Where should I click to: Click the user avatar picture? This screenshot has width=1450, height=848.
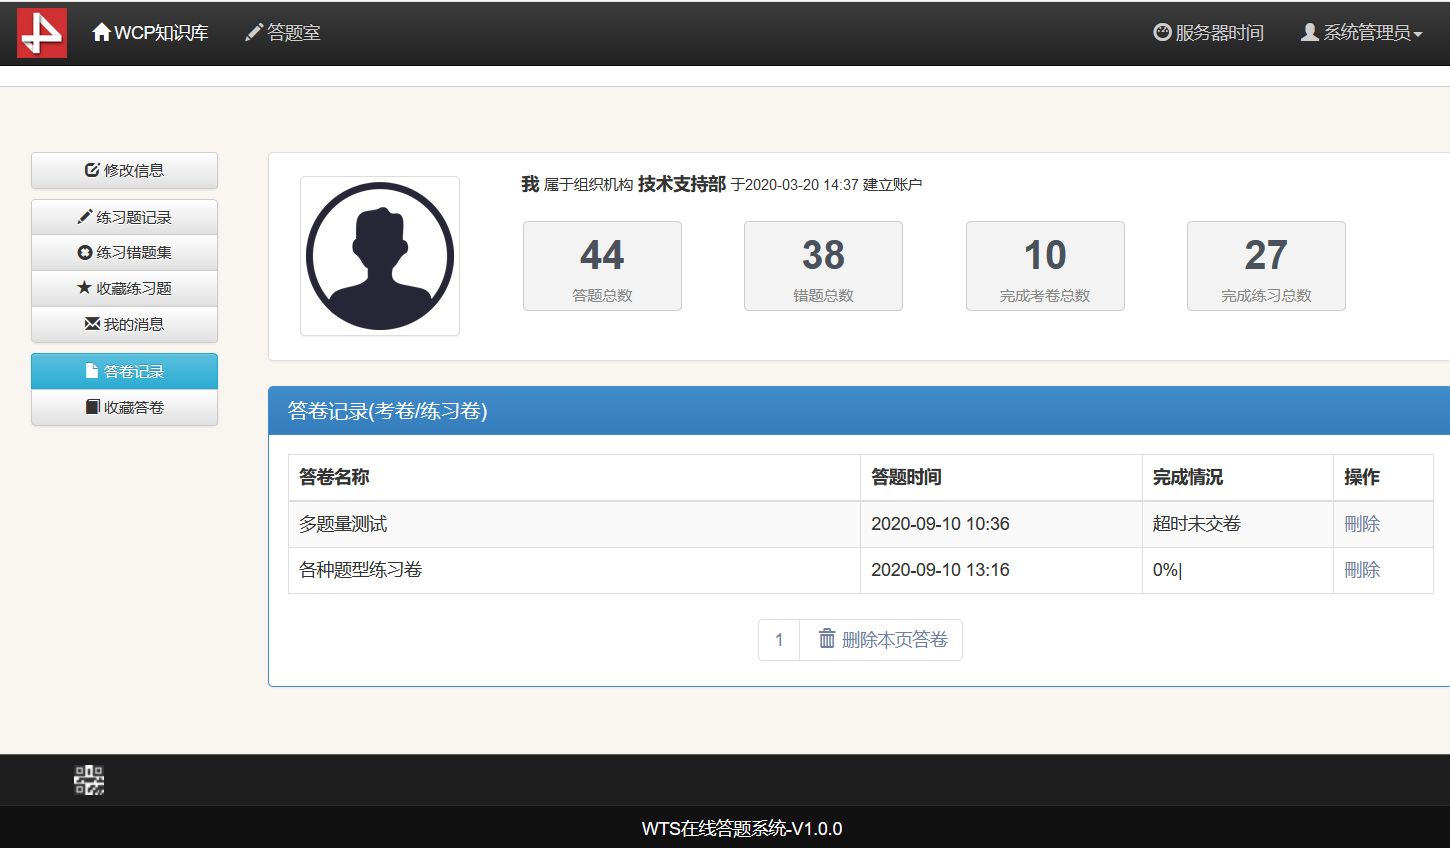click(x=380, y=256)
